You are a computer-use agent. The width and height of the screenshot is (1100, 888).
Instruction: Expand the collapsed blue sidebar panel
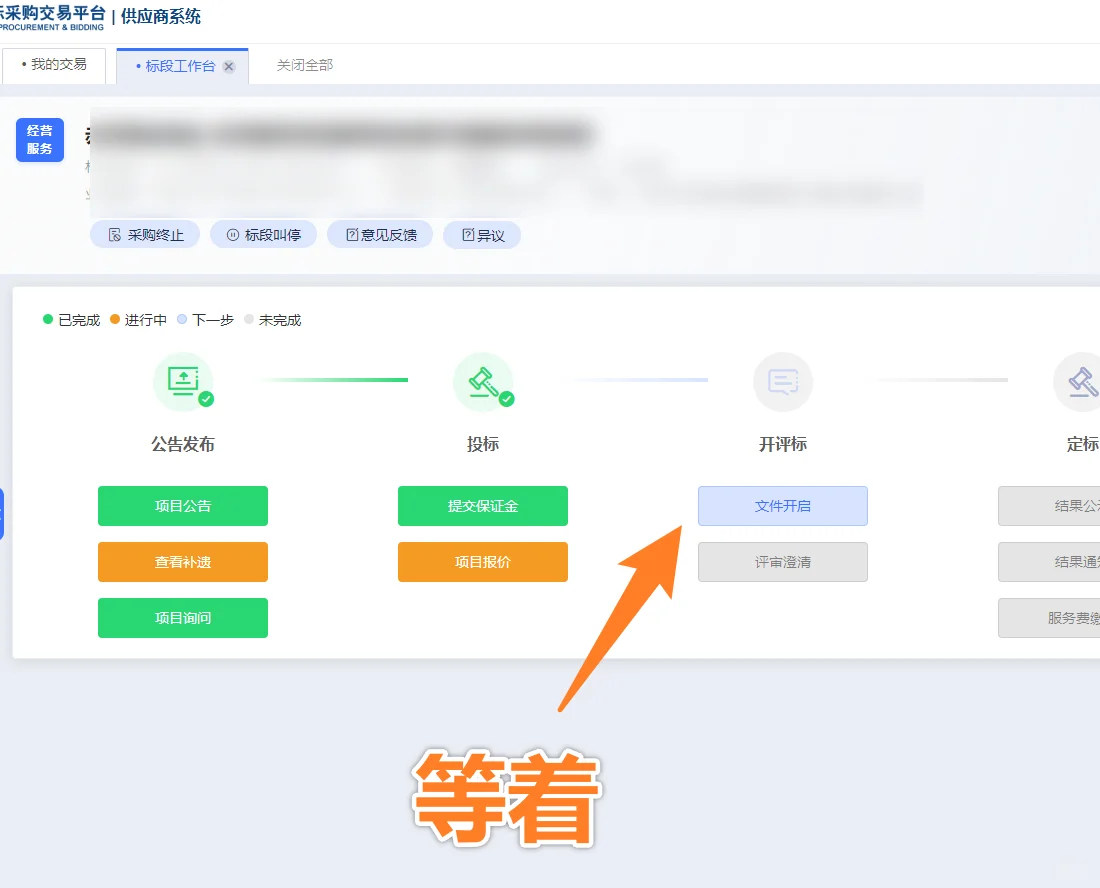(3, 510)
